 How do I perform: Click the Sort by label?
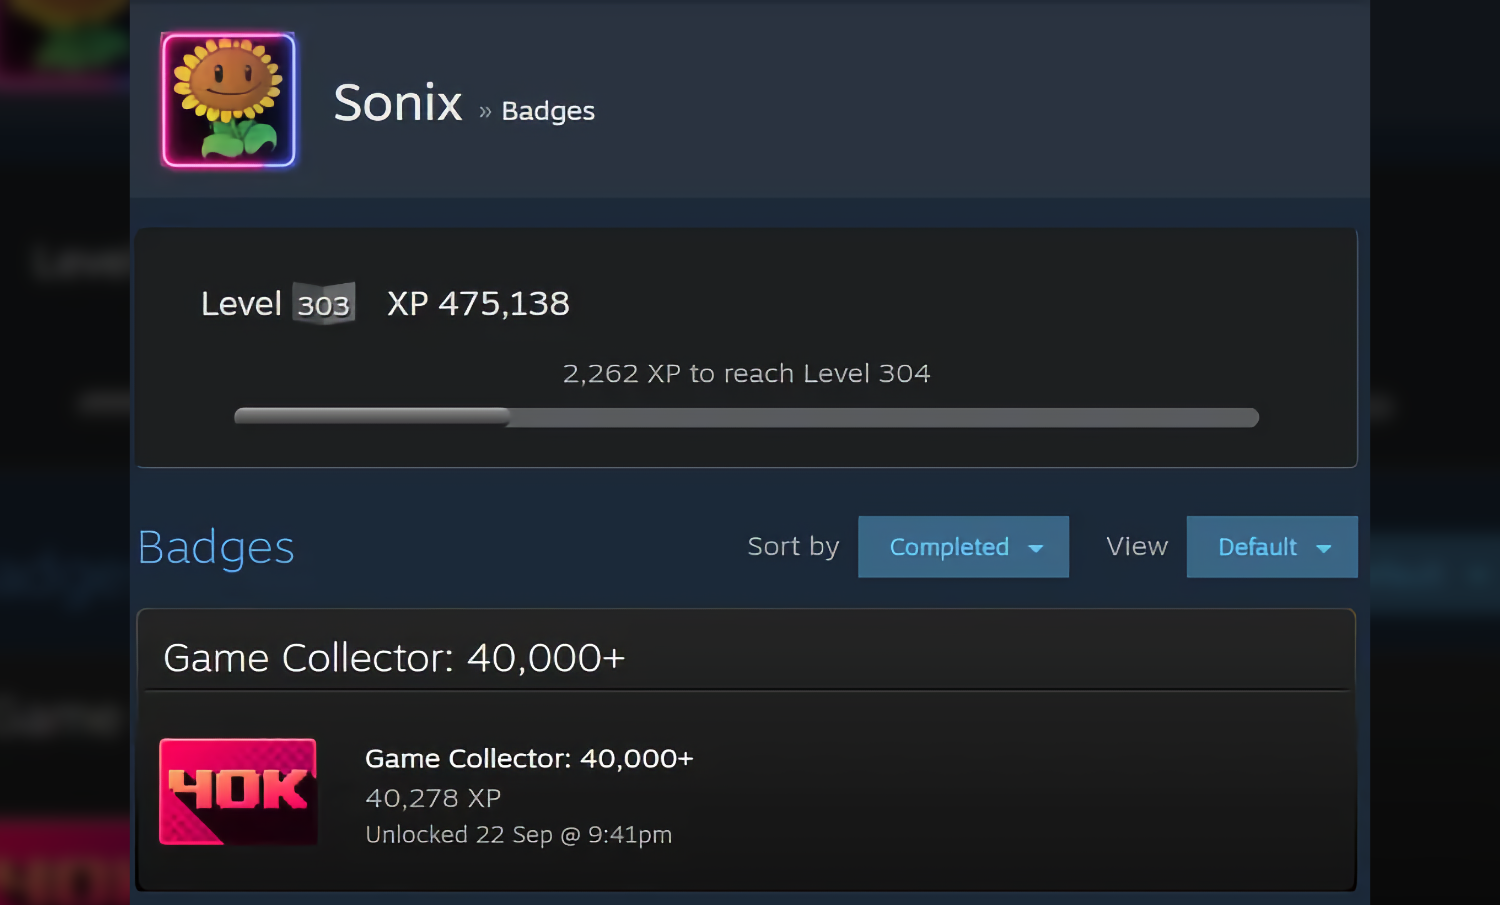click(793, 547)
